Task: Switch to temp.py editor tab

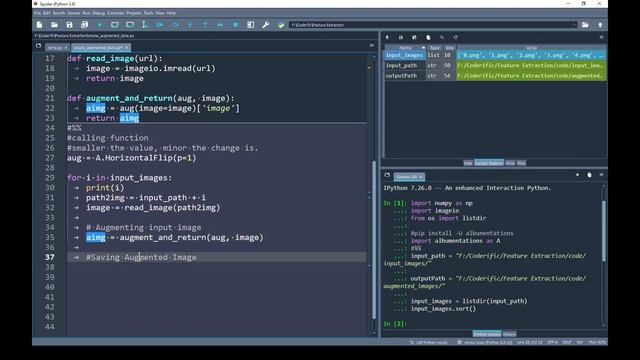Action: (55, 48)
